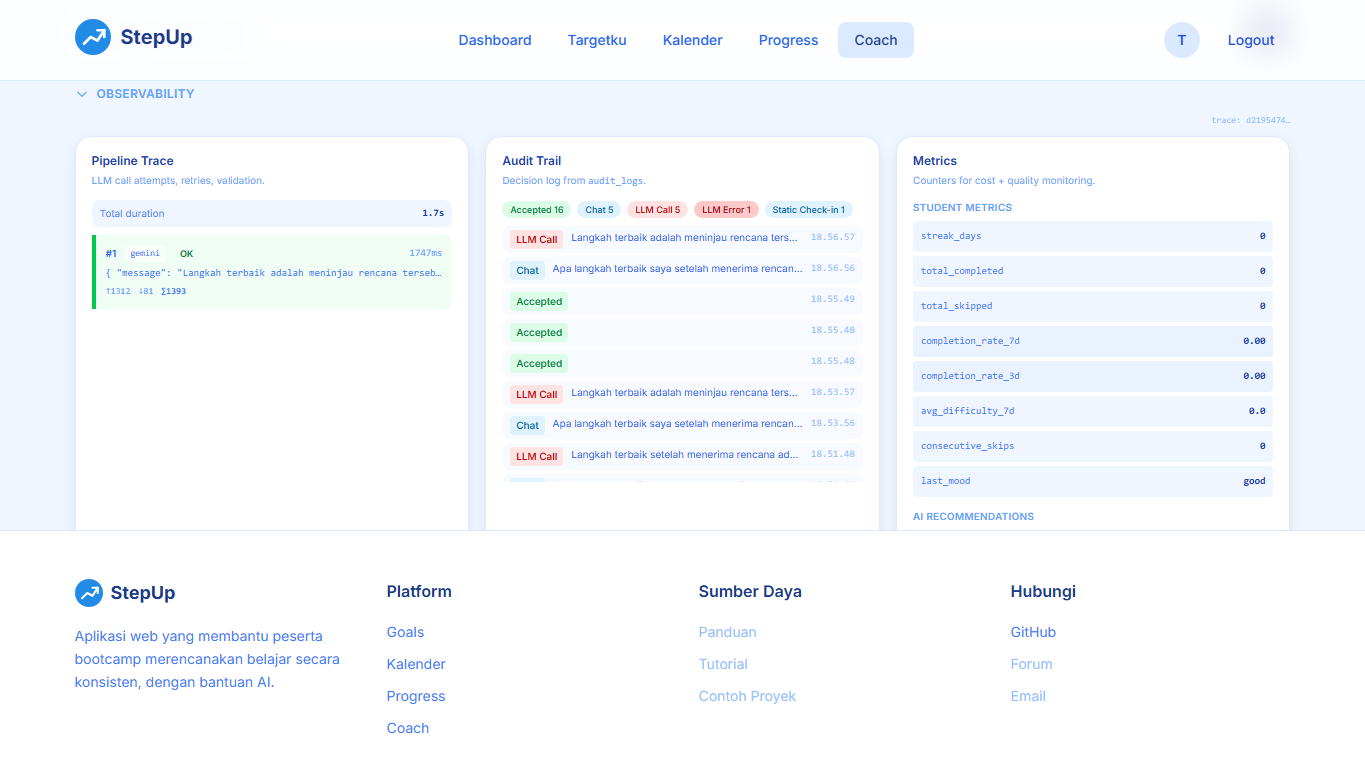Select the Coach navigation tab

point(876,40)
